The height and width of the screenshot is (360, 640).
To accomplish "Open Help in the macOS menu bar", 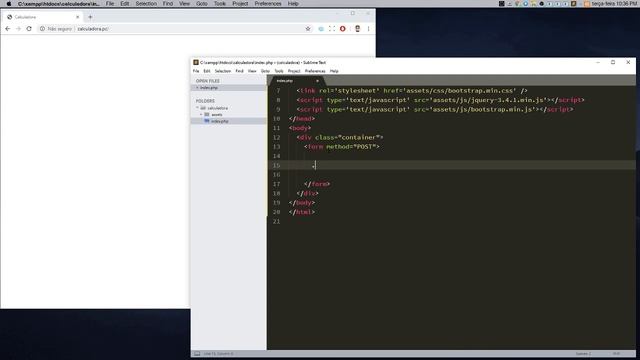I will pos(293,4).
